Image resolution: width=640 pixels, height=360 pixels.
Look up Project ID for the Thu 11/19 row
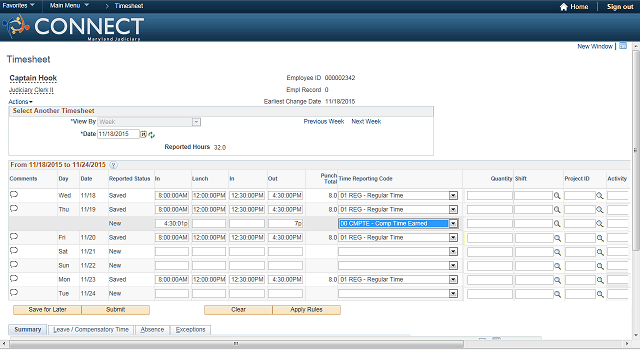point(600,210)
